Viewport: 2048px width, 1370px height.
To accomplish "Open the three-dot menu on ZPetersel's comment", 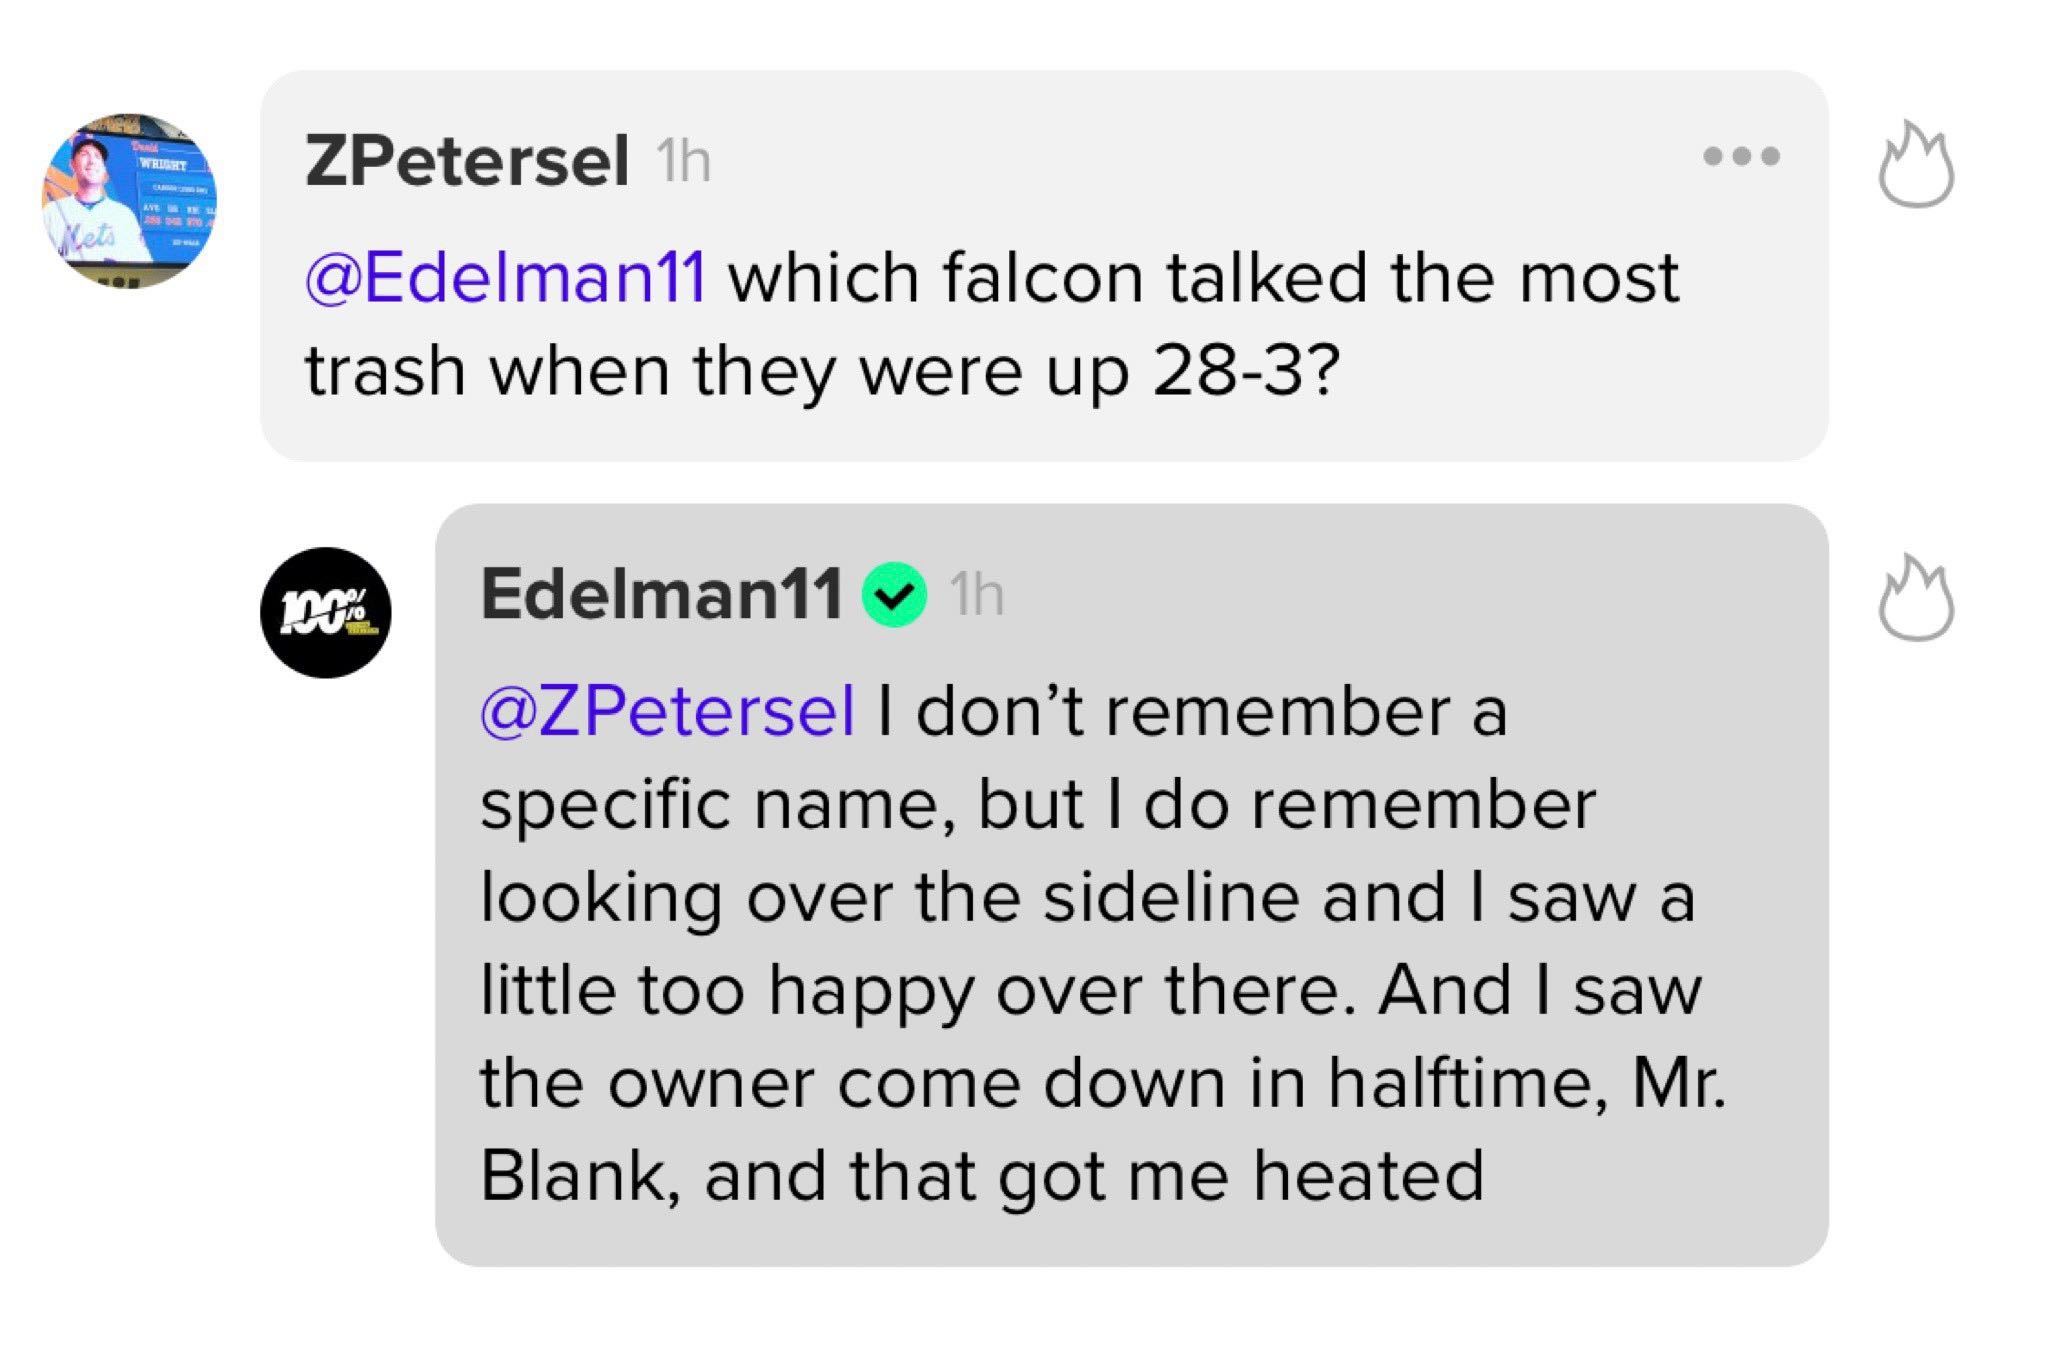I will 1741,157.
